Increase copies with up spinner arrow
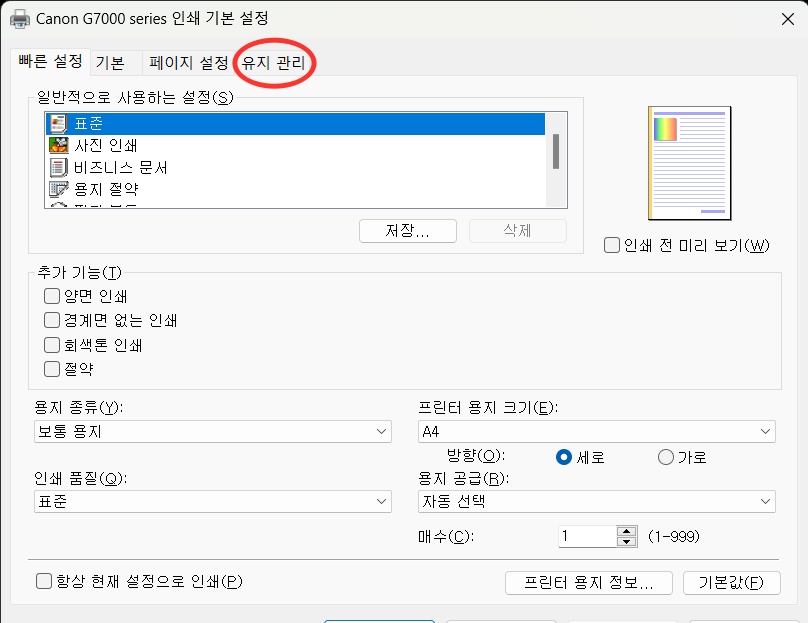 click(x=627, y=531)
